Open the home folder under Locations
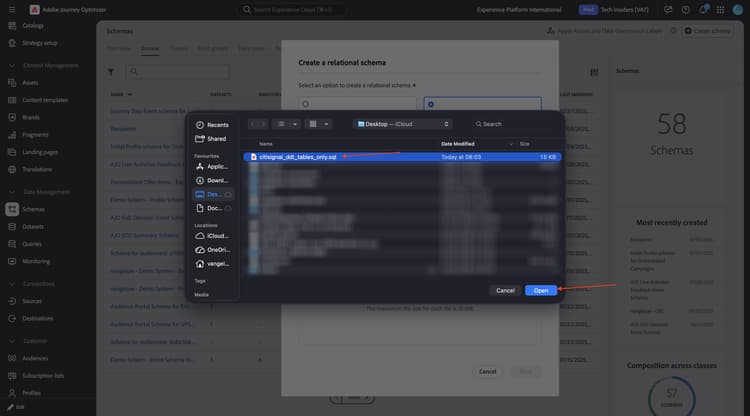Image resolution: width=750 pixels, height=416 pixels. pos(212,263)
